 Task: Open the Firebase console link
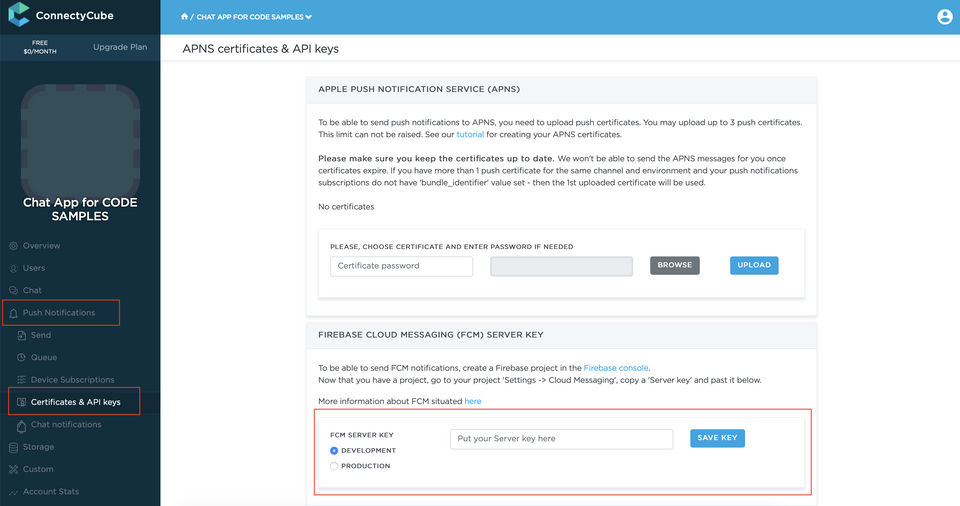coord(616,368)
